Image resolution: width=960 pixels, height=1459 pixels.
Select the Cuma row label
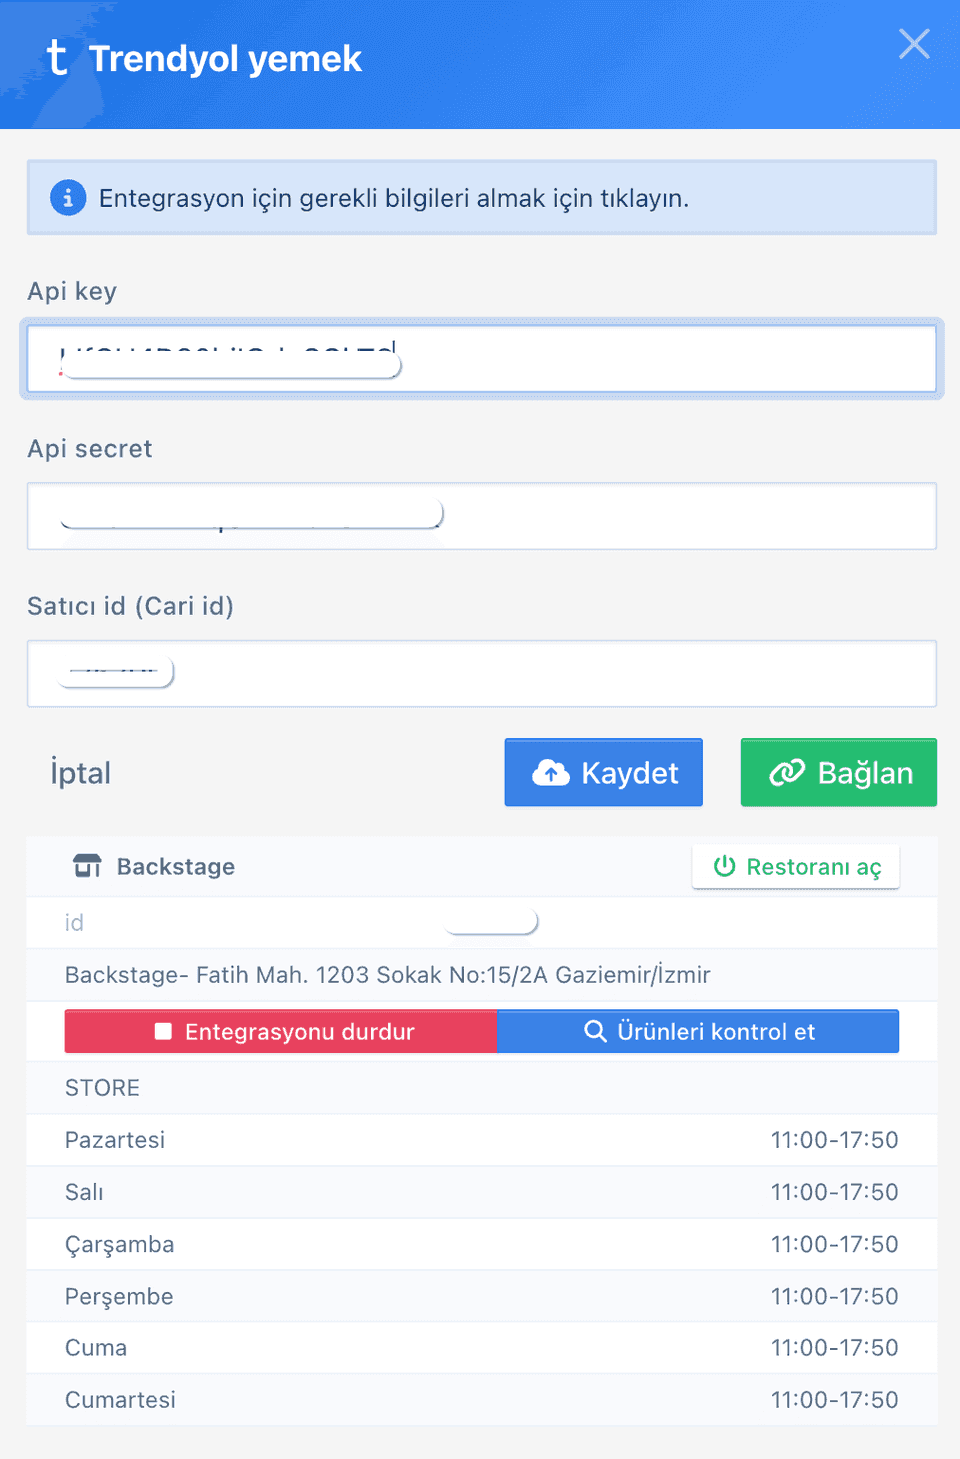click(96, 1348)
